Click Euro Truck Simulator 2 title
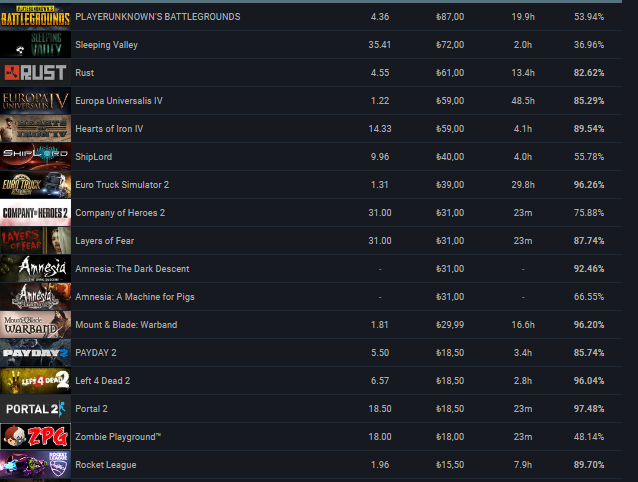Viewport: 638px width, 482px height. tap(122, 185)
